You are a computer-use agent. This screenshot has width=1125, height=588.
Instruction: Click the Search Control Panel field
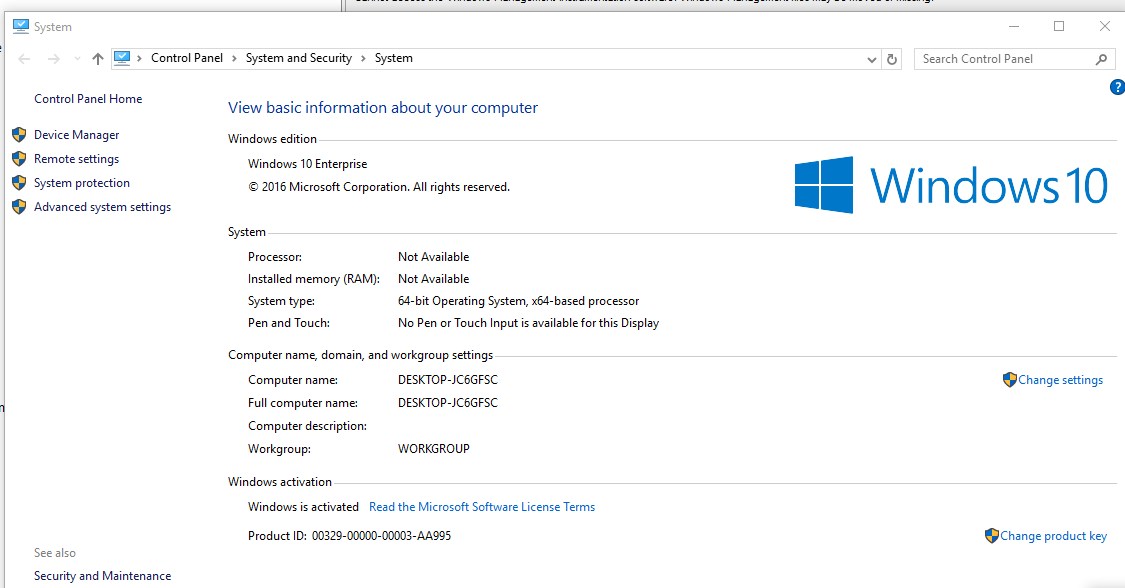coord(1000,59)
